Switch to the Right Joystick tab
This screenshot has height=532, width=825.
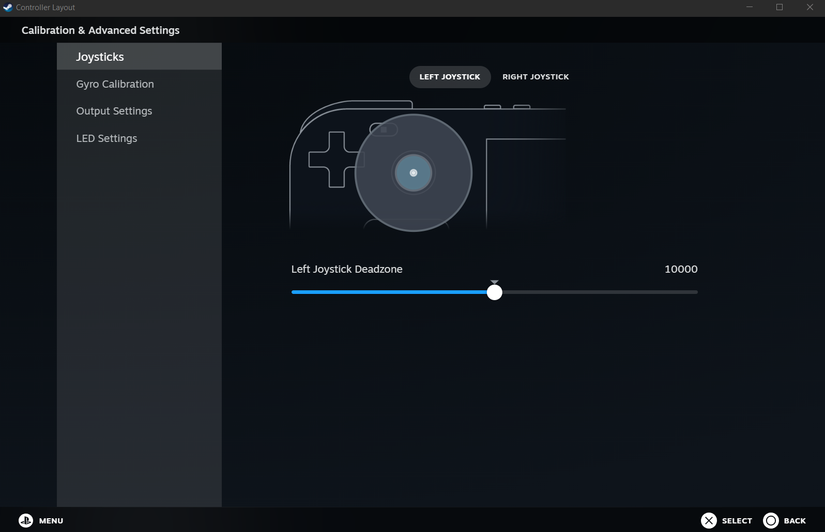tap(535, 77)
